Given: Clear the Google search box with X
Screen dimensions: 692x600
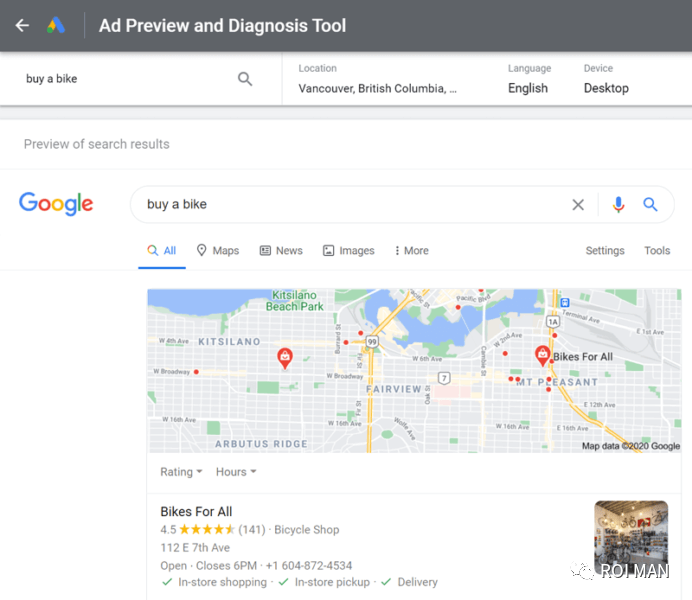Looking at the screenshot, I should [x=578, y=205].
